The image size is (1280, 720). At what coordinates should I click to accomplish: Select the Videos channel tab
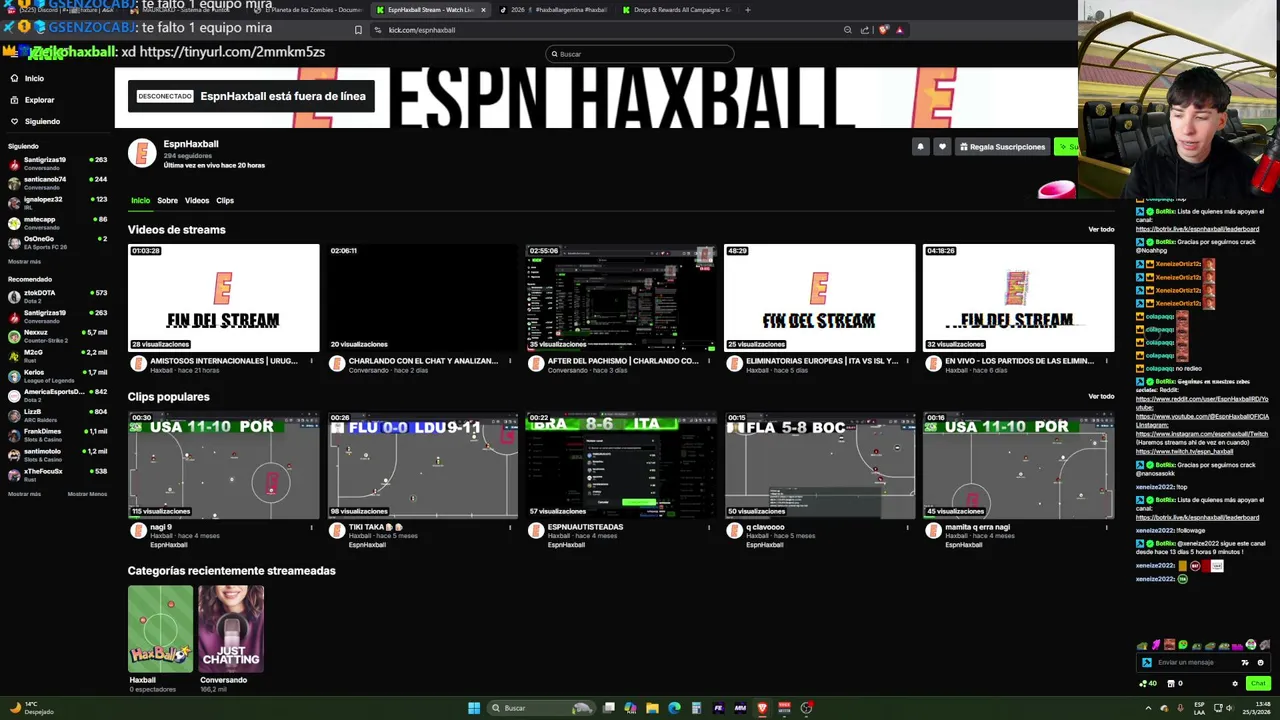(197, 200)
